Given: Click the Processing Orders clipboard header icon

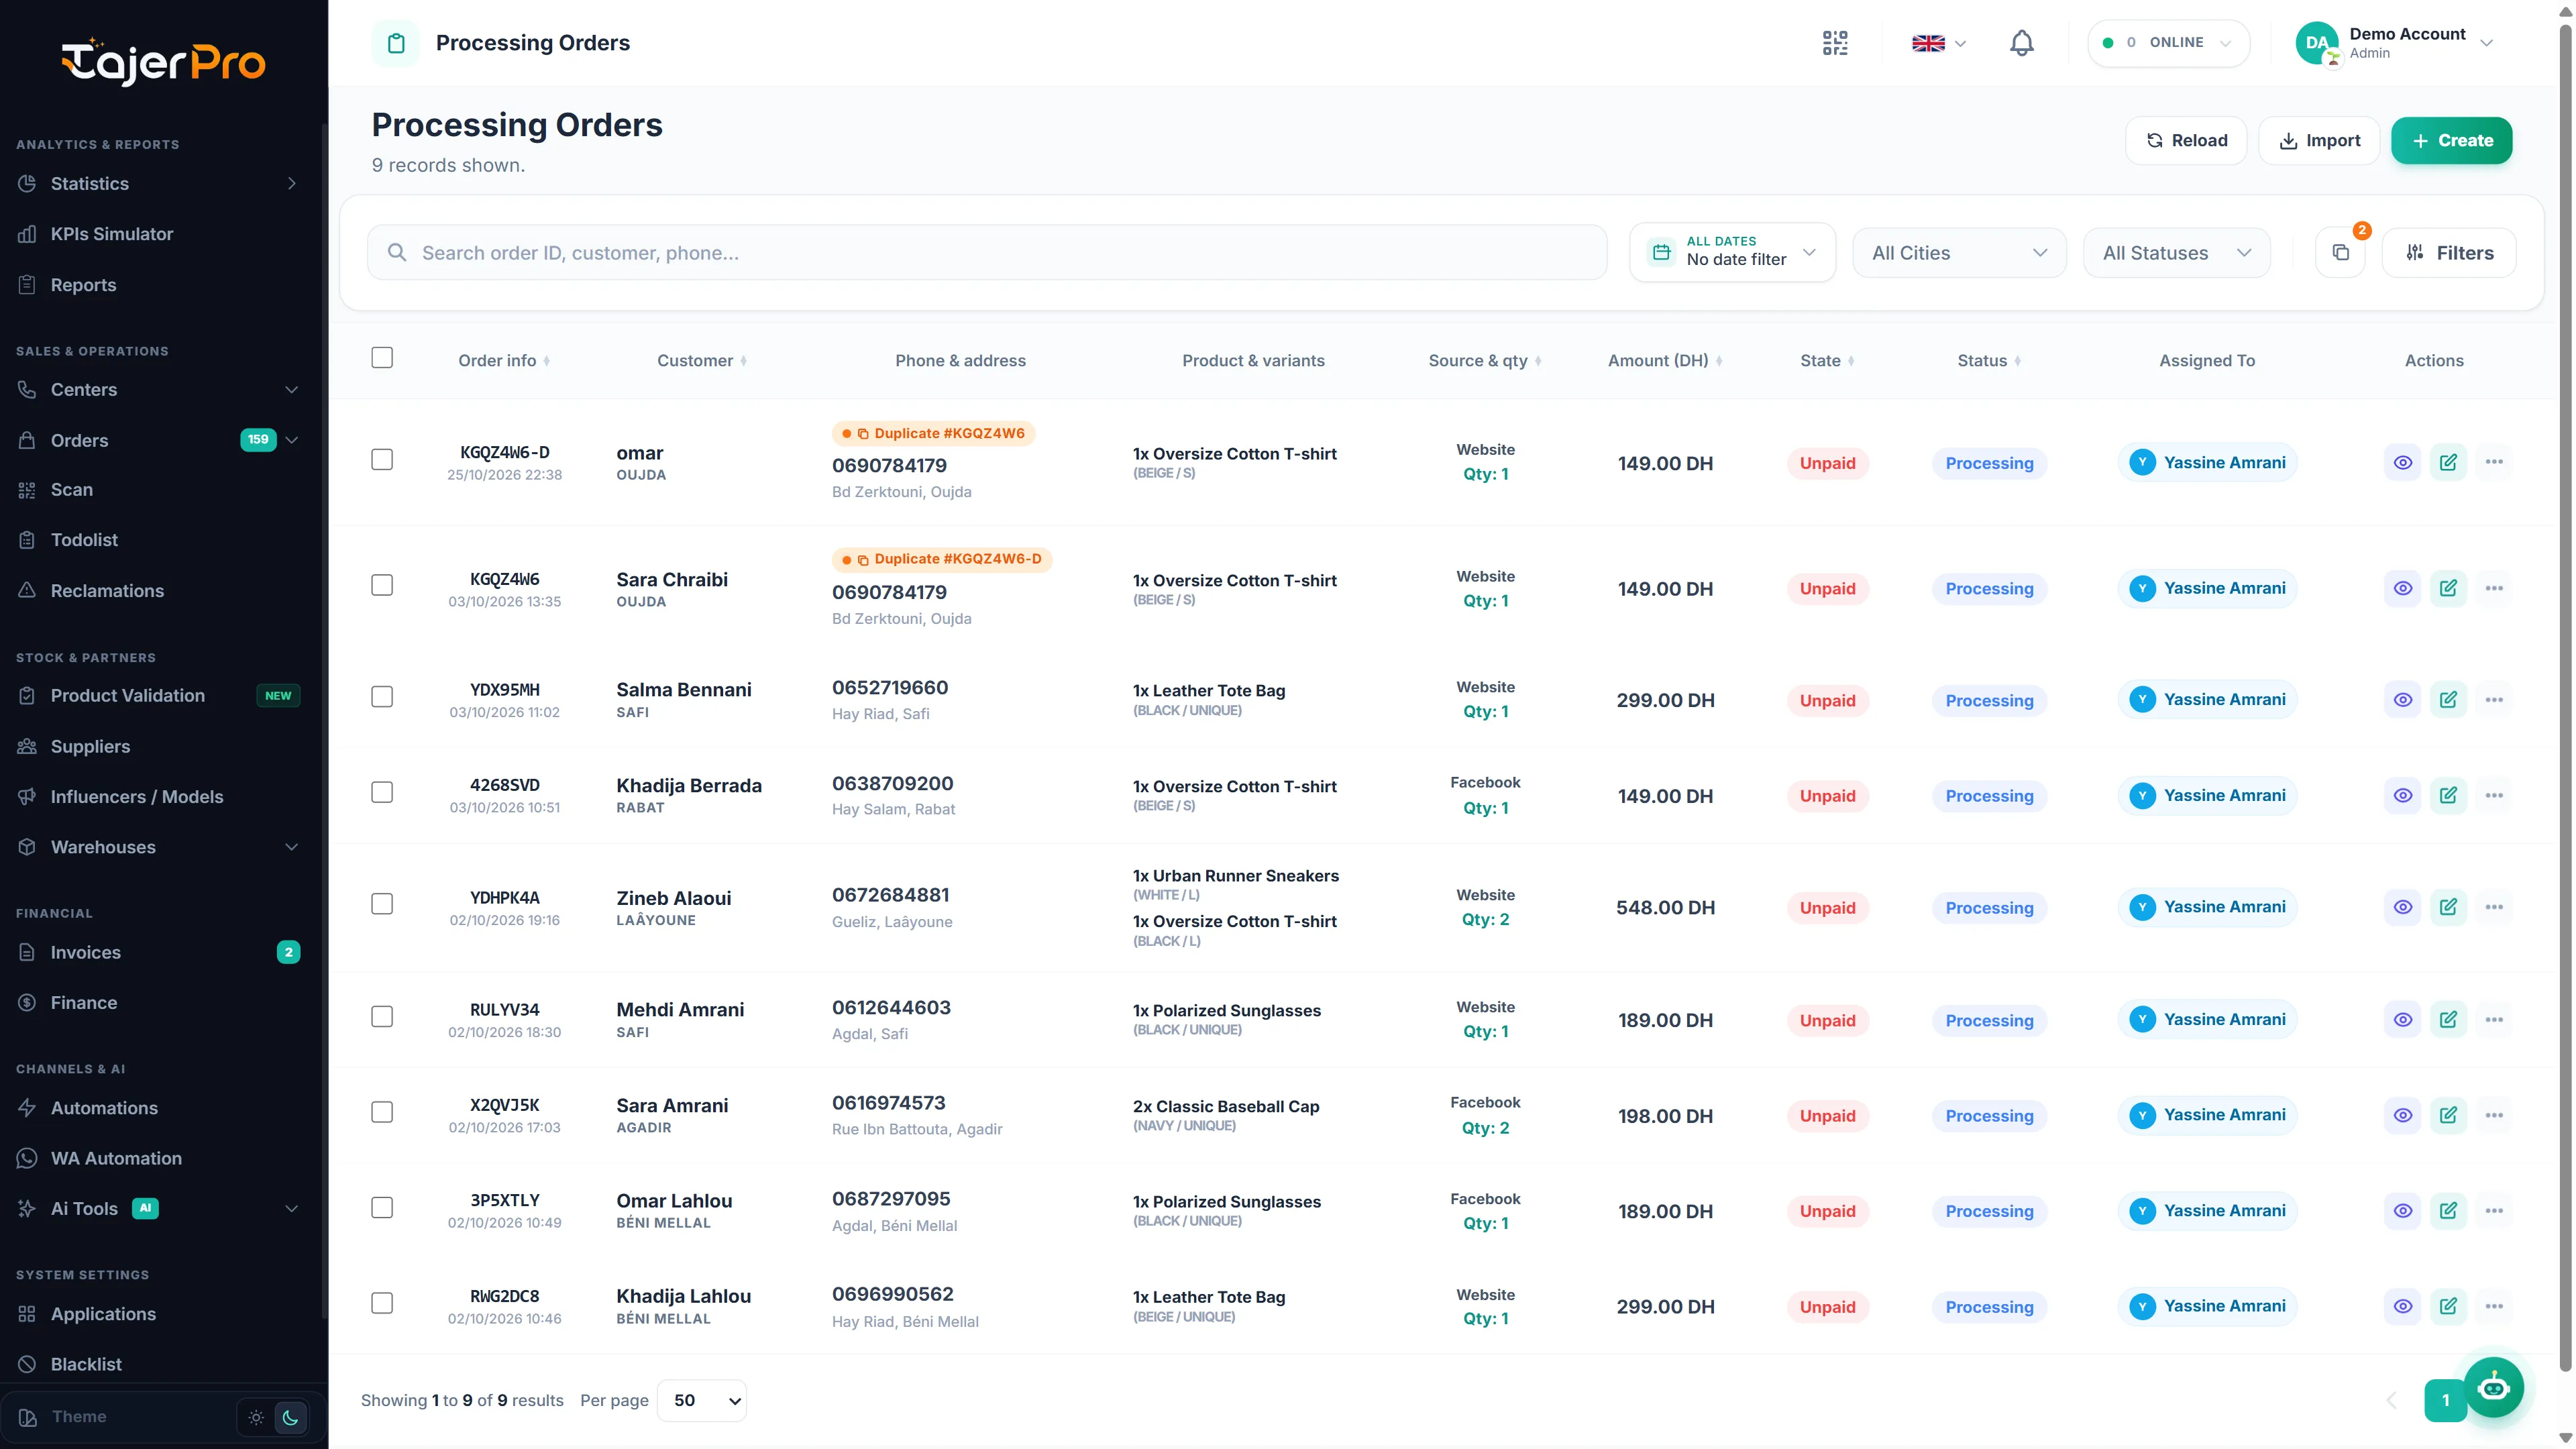Looking at the screenshot, I should click(396, 43).
